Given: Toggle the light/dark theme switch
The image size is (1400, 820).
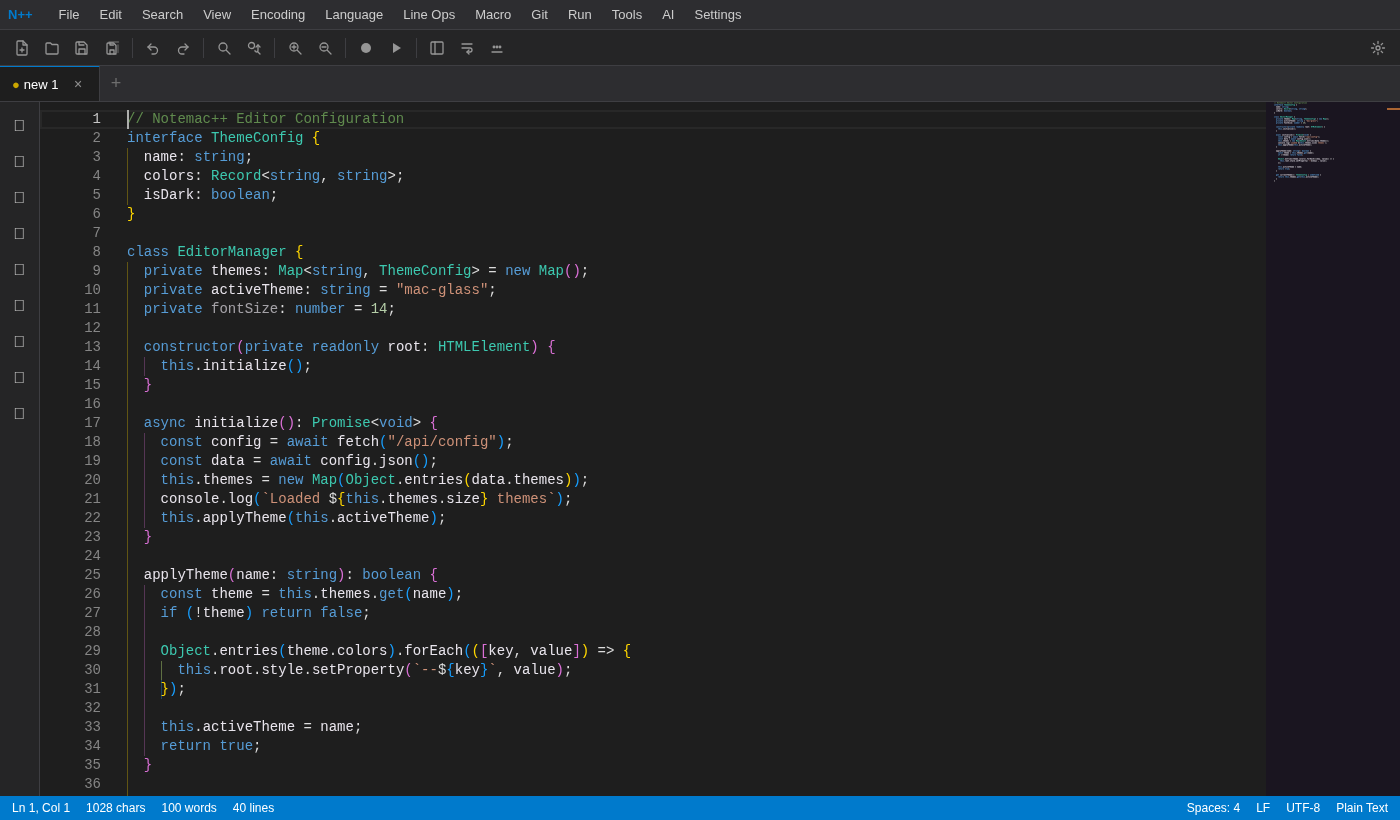Looking at the screenshot, I should point(1378,47).
